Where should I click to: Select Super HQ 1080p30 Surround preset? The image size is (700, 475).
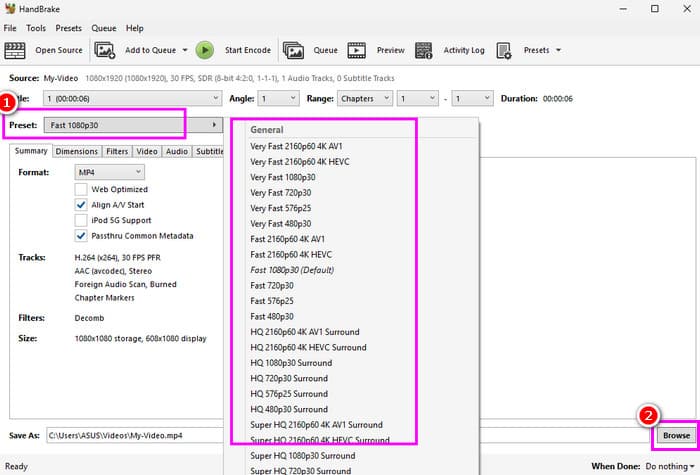click(303, 456)
